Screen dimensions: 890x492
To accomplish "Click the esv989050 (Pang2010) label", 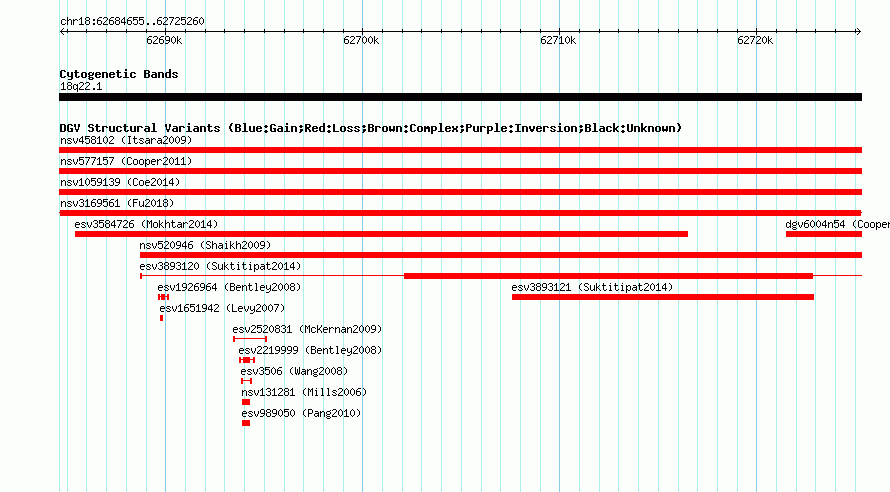I will tap(301, 413).
